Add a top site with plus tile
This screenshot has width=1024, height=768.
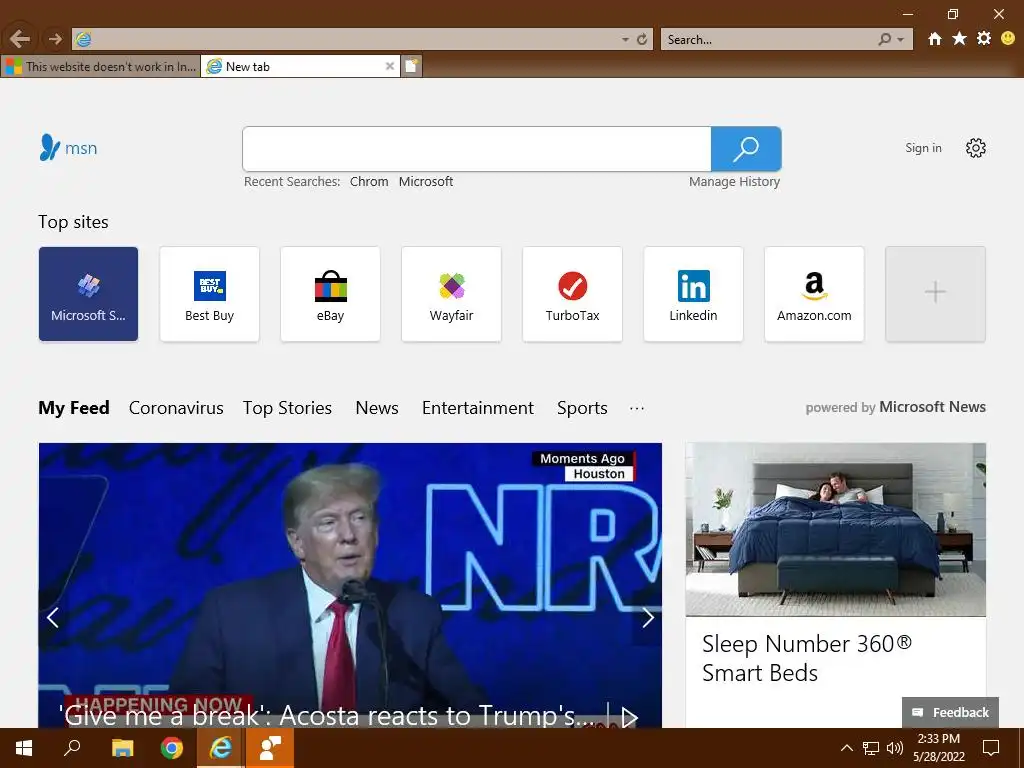(x=935, y=294)
